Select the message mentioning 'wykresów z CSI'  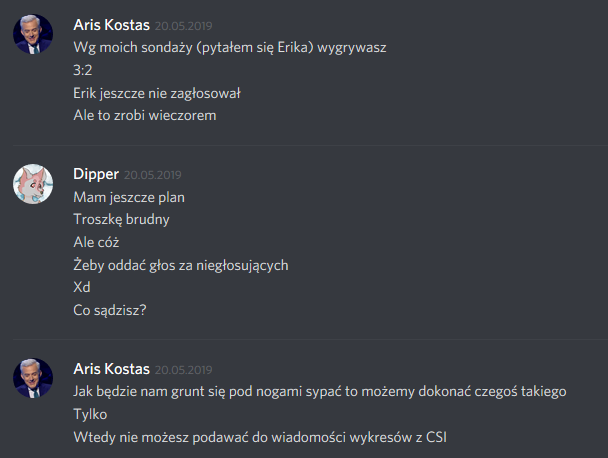click(x=260, y=437)
